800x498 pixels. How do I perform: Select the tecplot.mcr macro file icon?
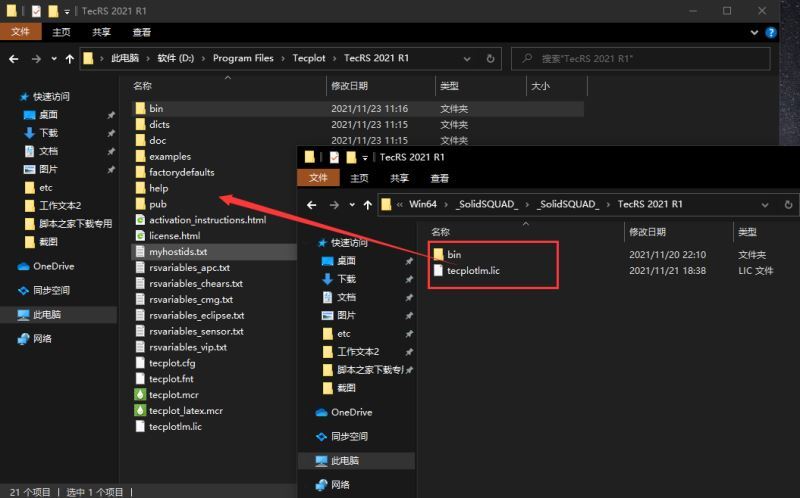click(x=140, y=394)
